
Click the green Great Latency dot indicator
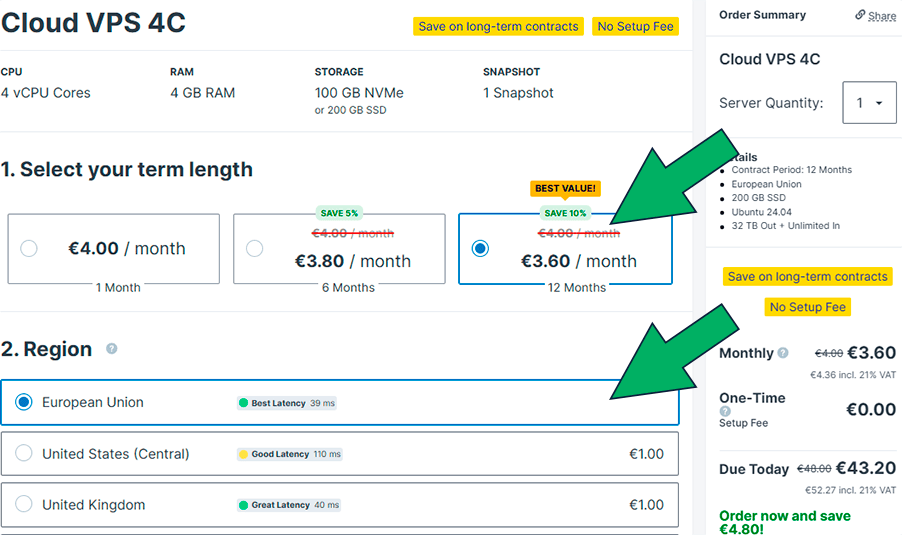[x=243, y=505]
